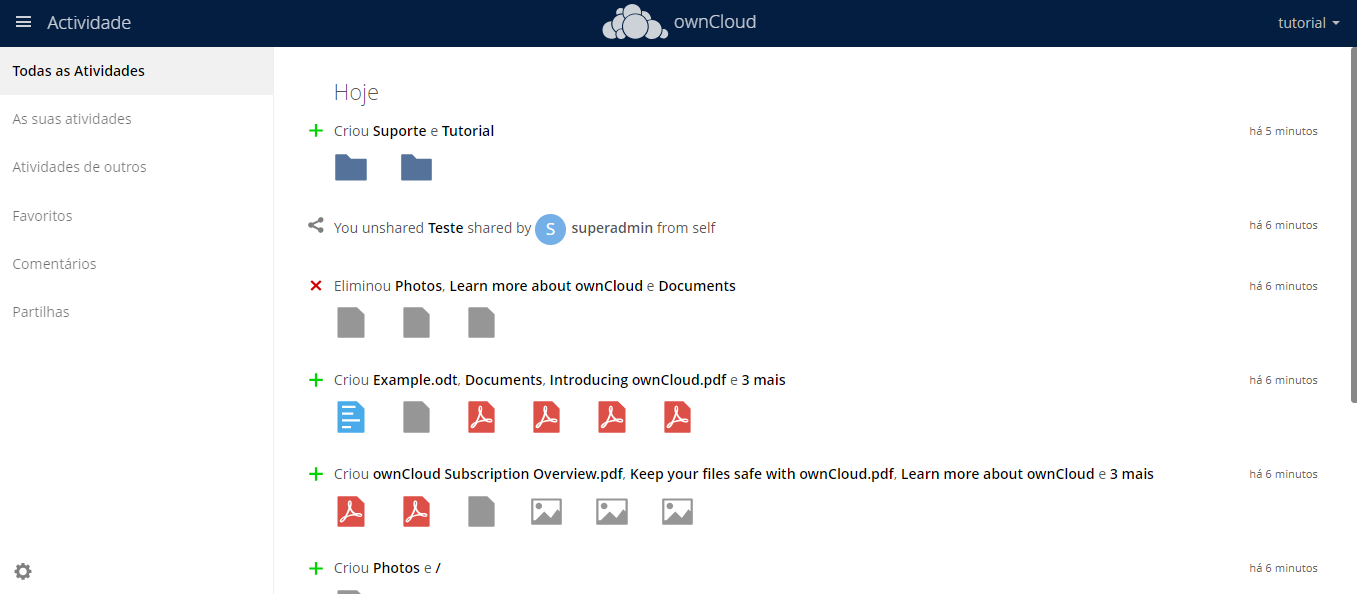Click the gray file icon in the Subscription Overview row

[481, 511]
